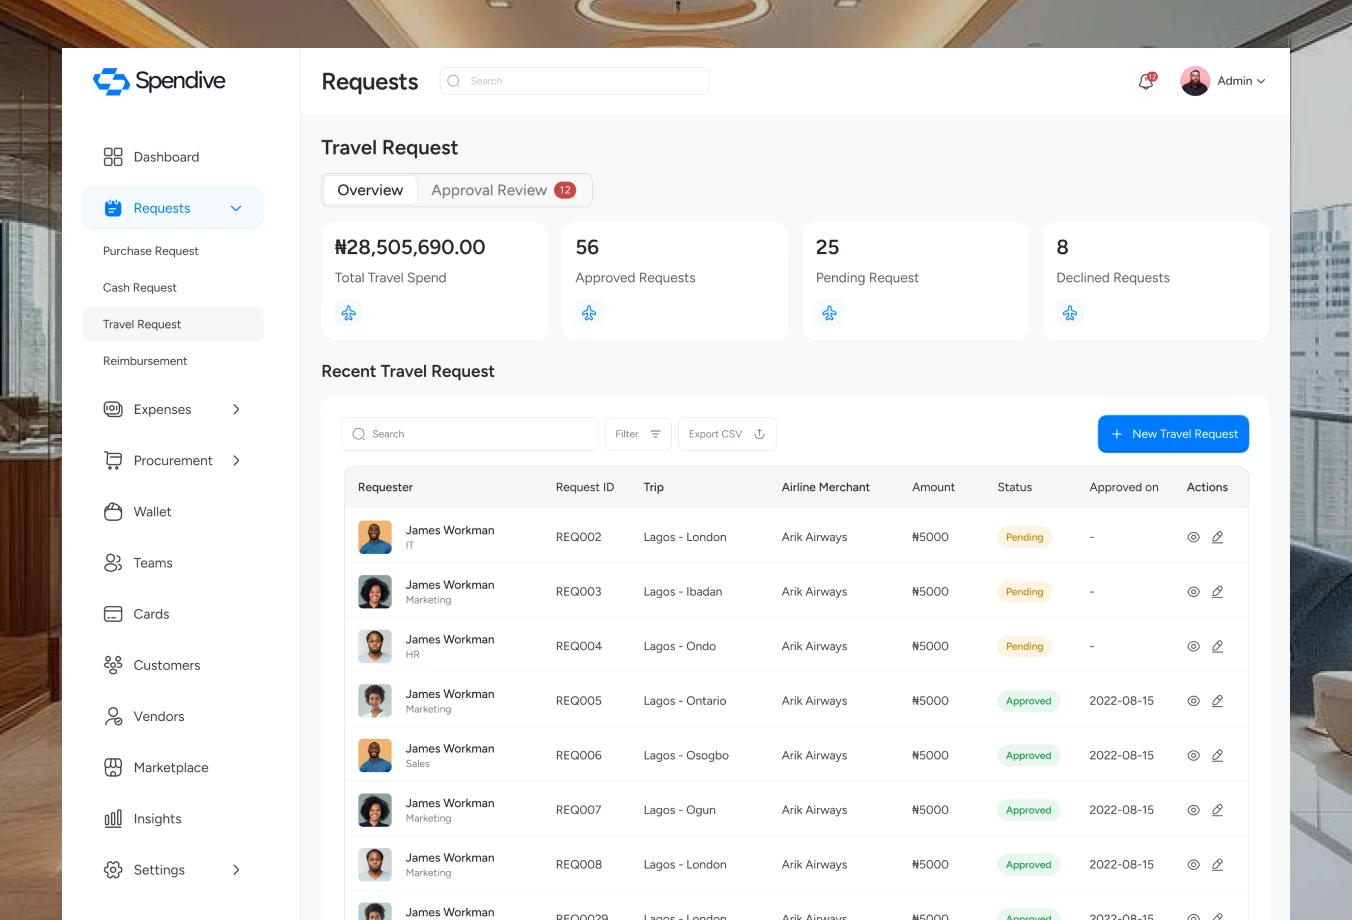The height and width of the screenshot is (920, 1352).
Task: View request REQ007 with eye icon
Action: tap(1193, 810)
